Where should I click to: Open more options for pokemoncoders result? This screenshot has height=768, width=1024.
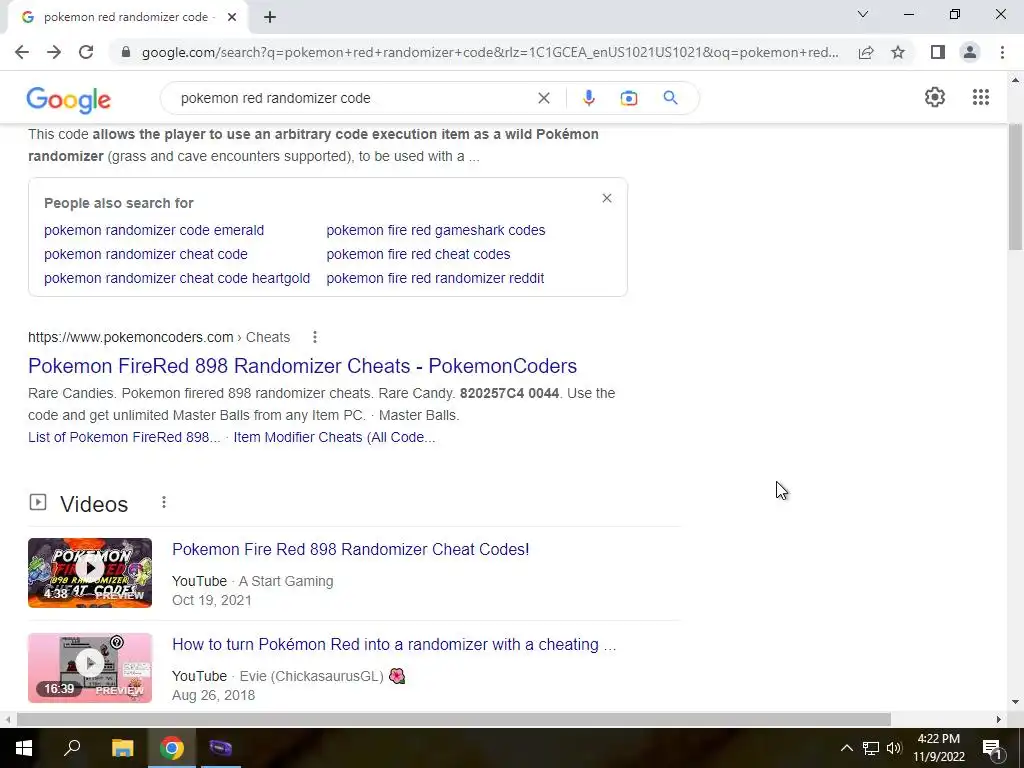tap(315, 337)
